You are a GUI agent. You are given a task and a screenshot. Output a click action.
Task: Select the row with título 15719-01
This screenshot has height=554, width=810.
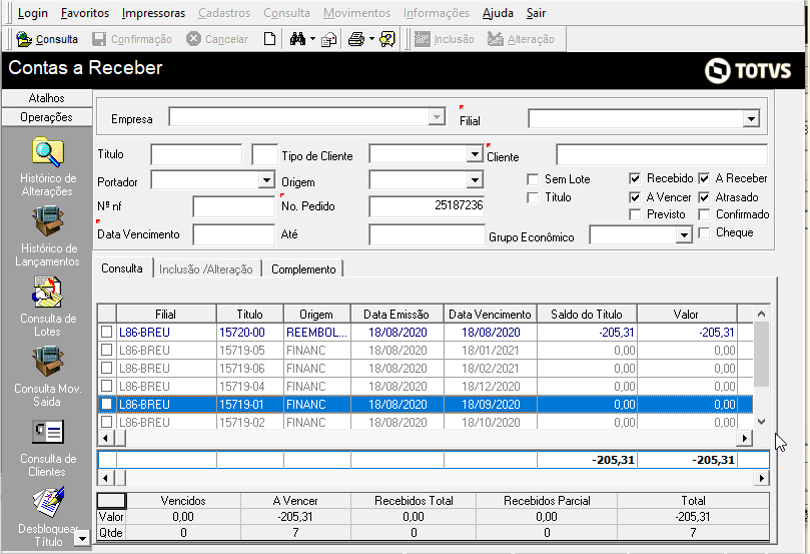click(x=425, y=404)
